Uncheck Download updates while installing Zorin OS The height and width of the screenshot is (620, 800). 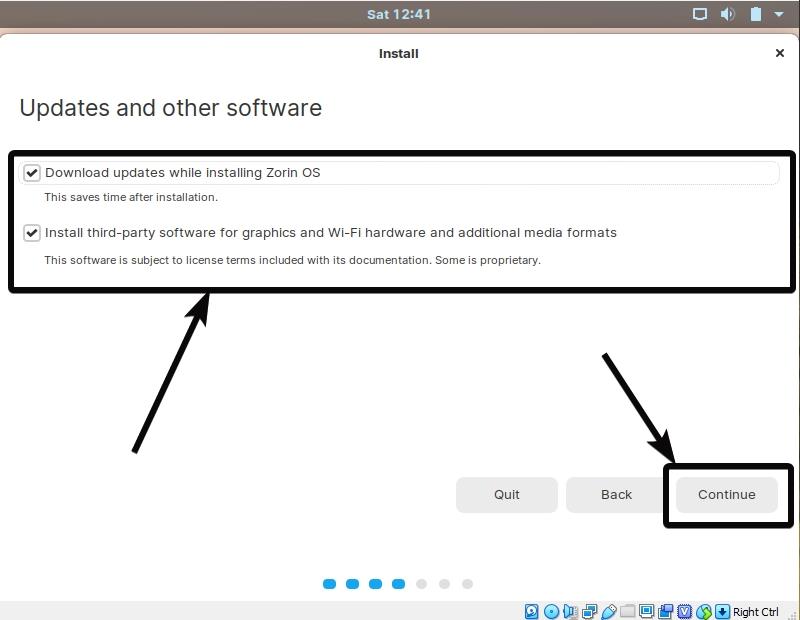(31, 172)
